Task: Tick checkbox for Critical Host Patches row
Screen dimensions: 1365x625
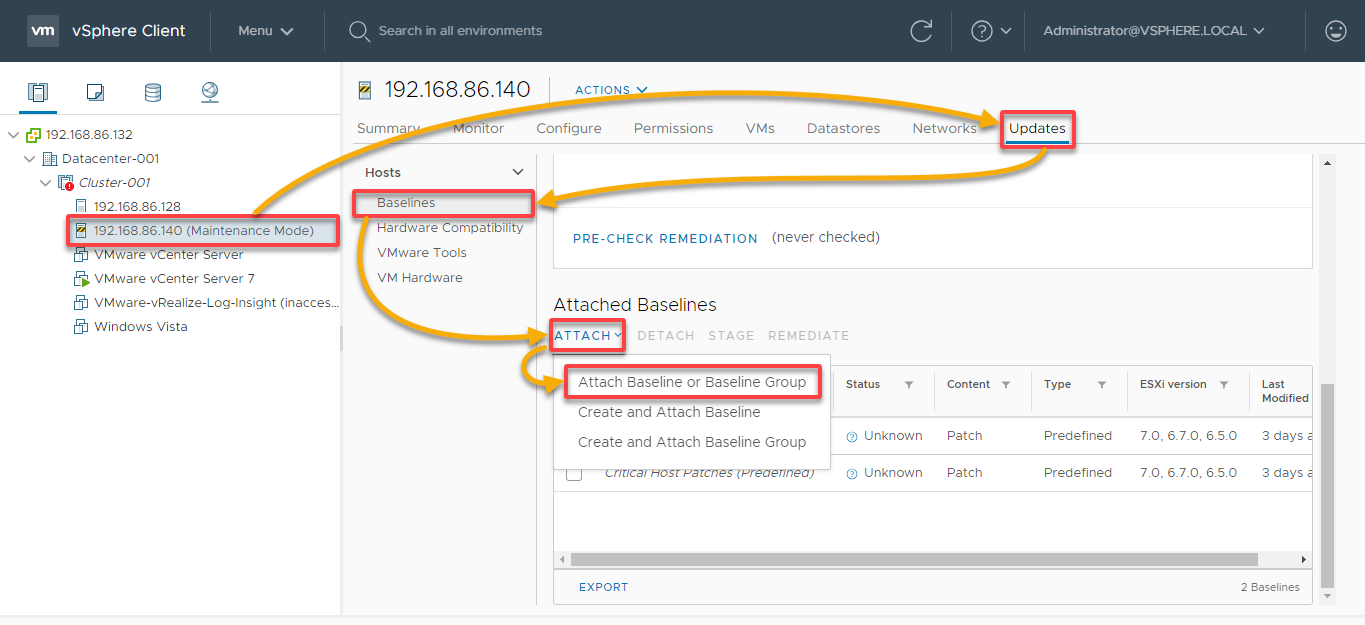Action: [x=574, y=473]
